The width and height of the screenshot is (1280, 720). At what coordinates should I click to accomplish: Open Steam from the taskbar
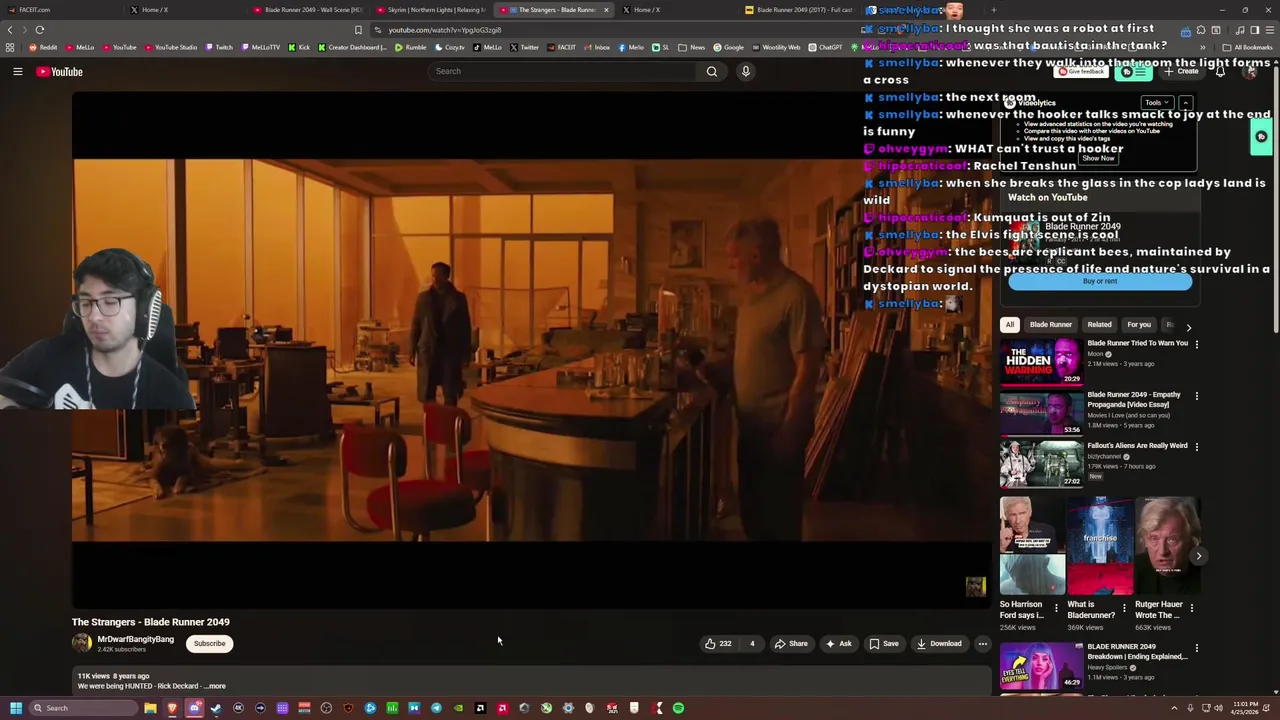coord(216,708)
